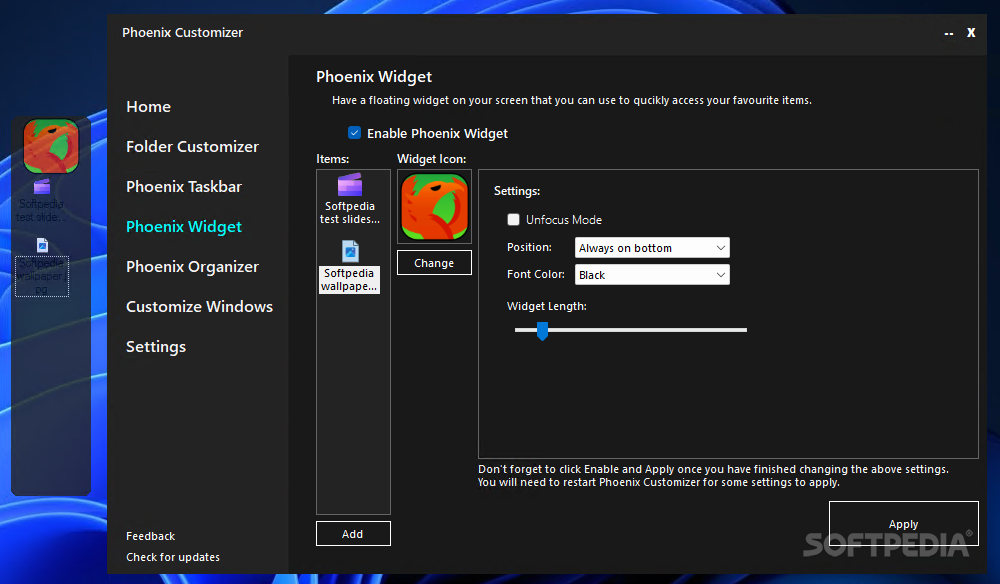Close Phoenix Customizer with the X button
The height and width of the screenshot is (584, 1000).
[971, 33]
